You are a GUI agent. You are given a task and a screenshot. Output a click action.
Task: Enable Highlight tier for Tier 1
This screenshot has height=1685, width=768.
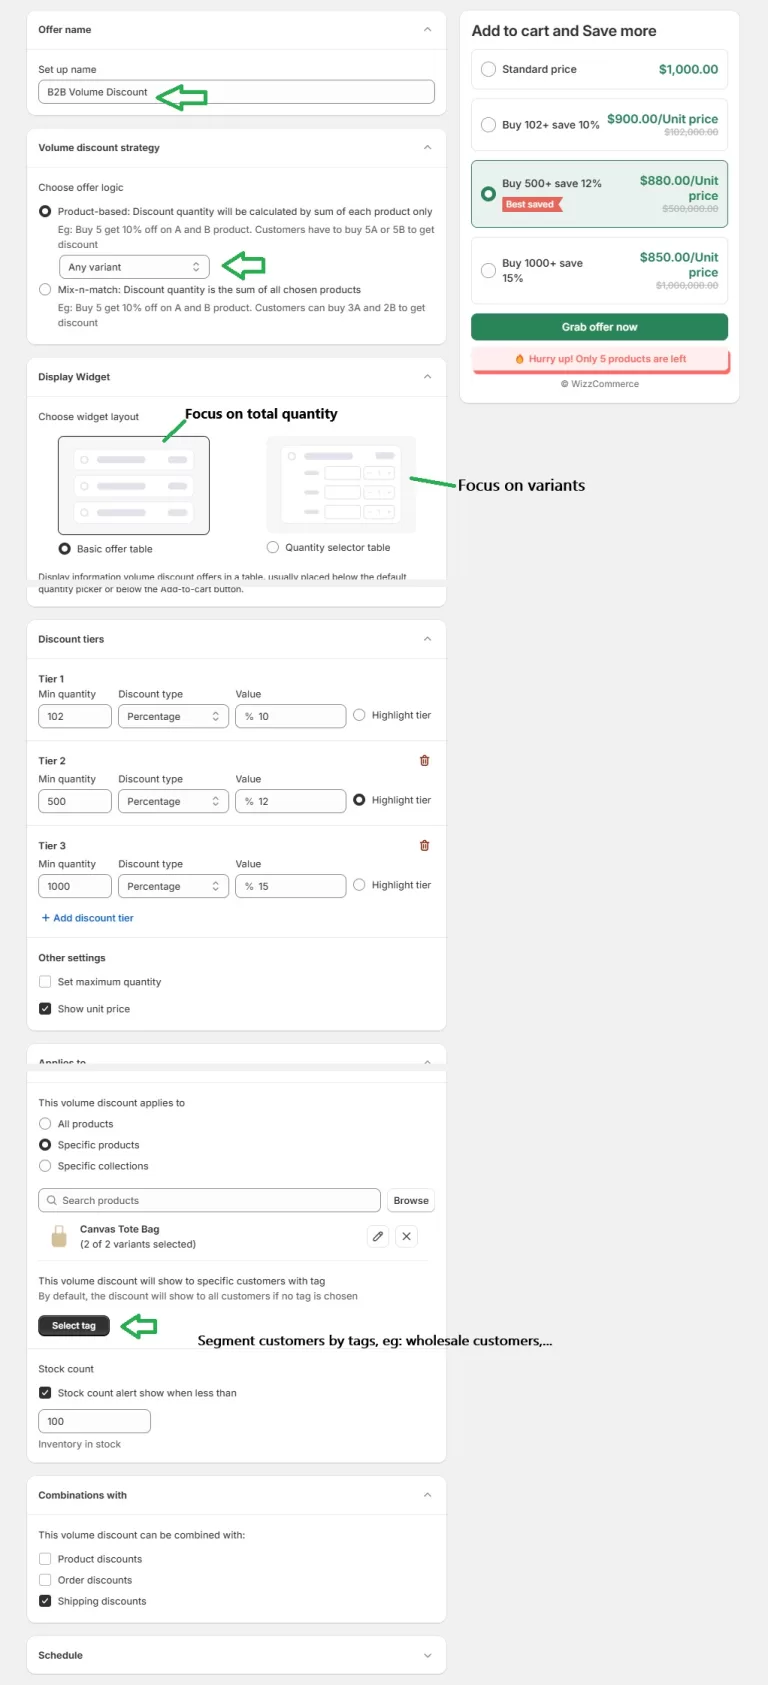(x=359, y=715)
